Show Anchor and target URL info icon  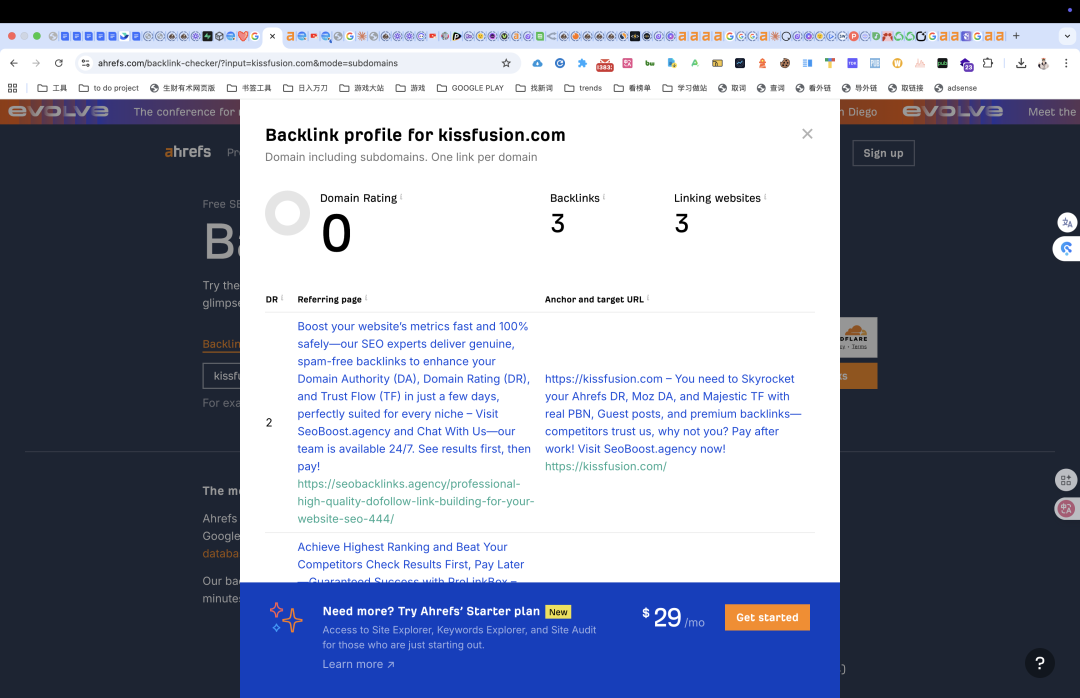coord(648,298)
